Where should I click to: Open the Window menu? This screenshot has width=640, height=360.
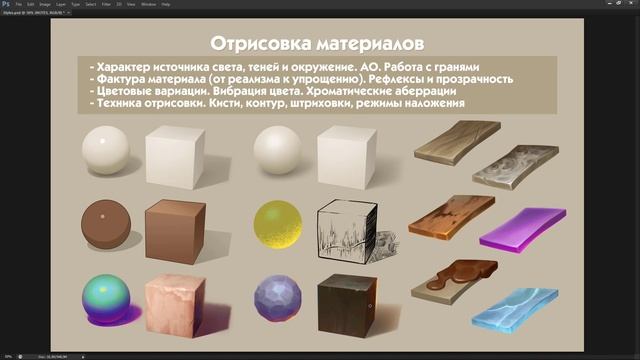click(148, 4)
